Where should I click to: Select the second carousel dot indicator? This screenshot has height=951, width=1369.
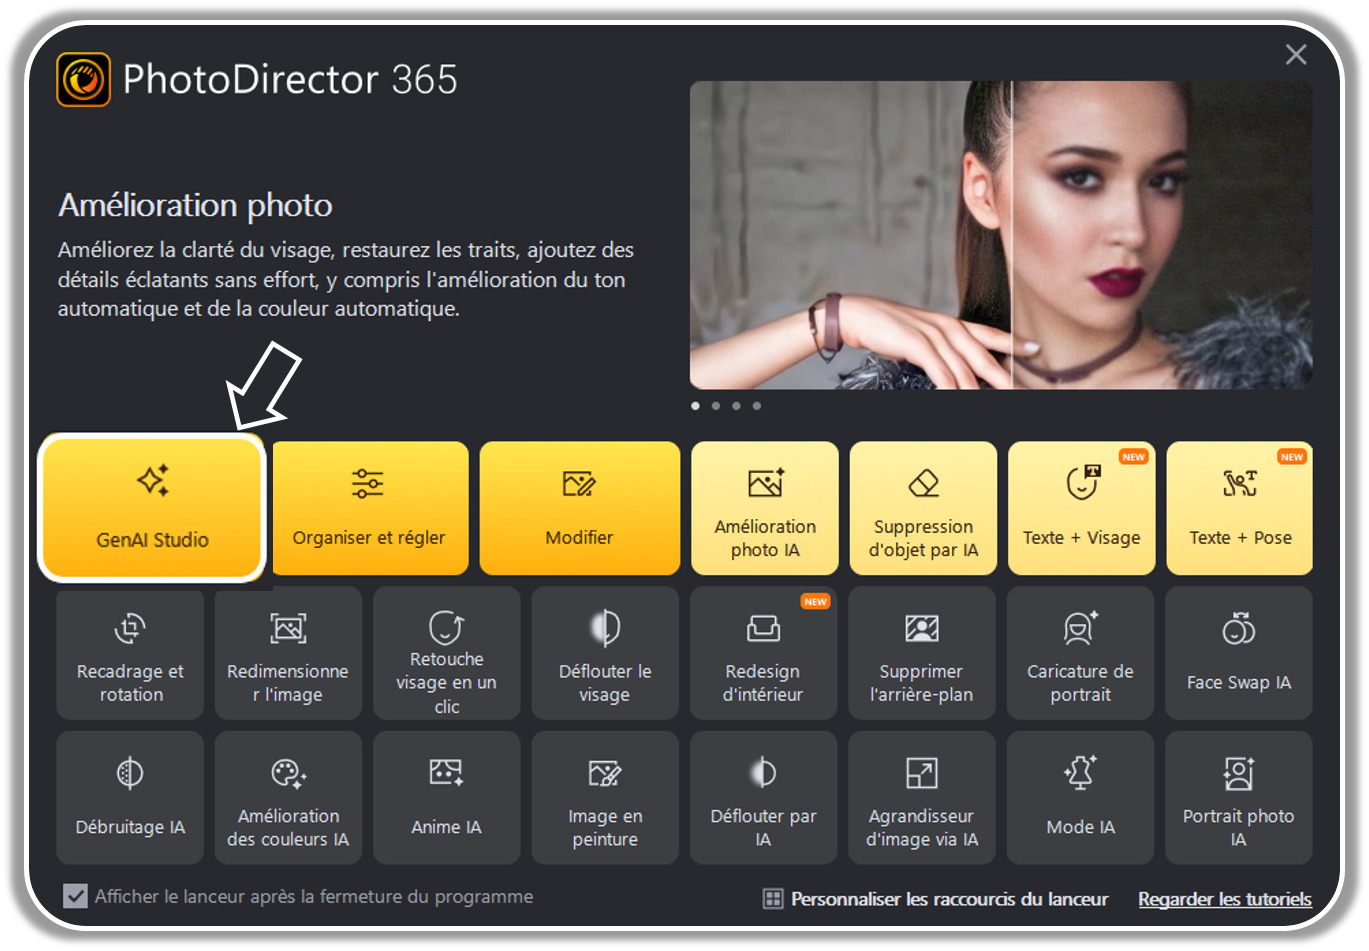[716, 406]
